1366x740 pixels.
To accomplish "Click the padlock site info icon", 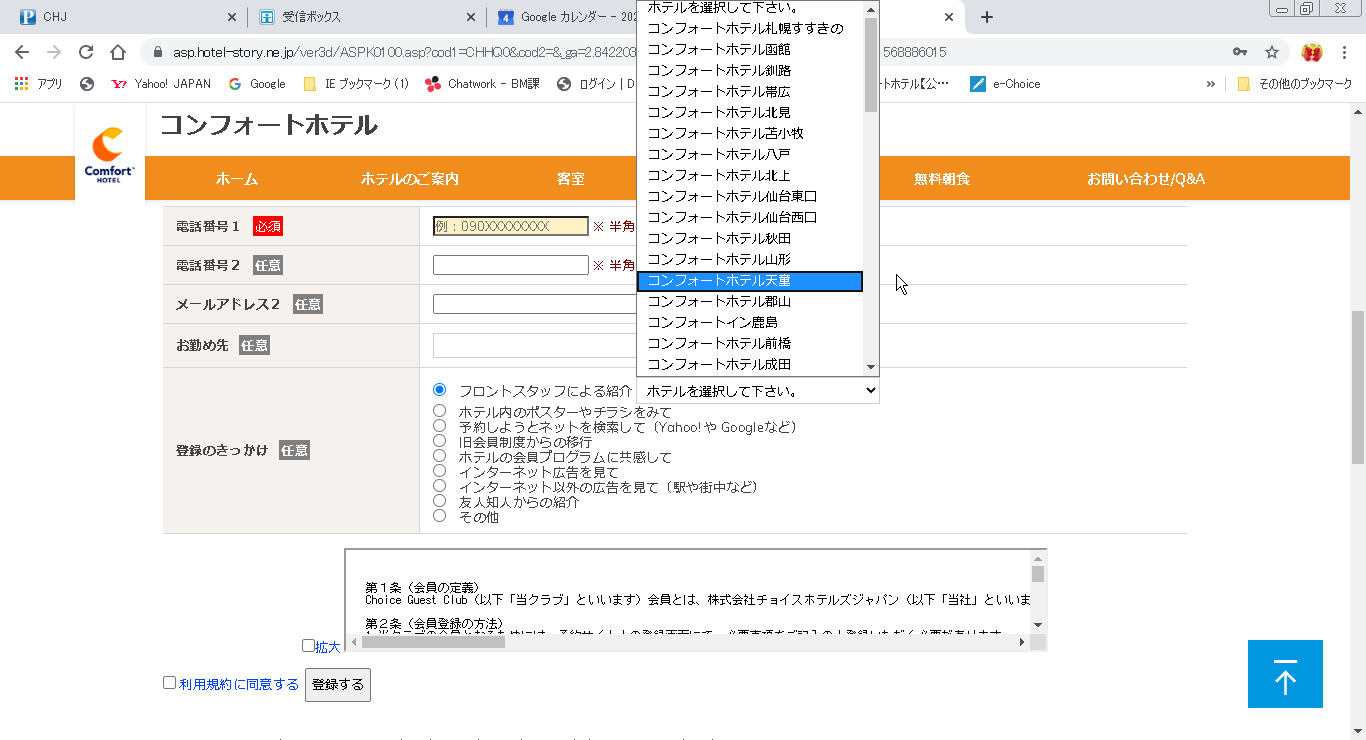I will click(158, 52).
